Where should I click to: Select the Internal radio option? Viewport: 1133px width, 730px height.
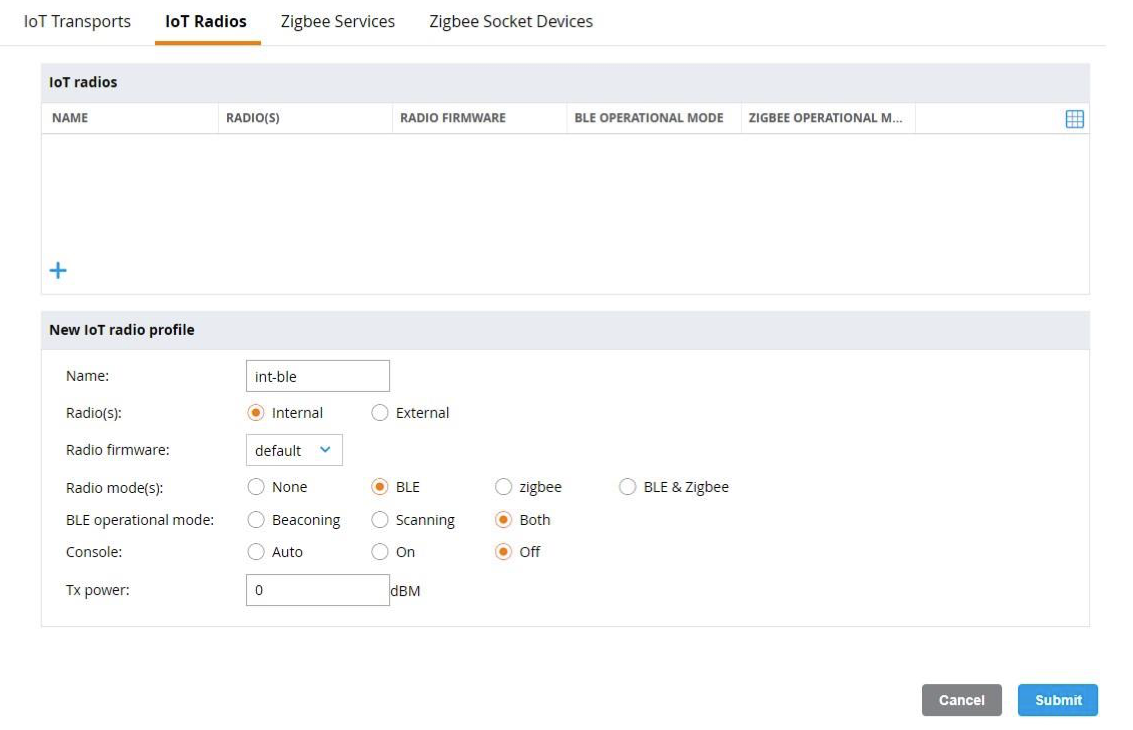256,413
